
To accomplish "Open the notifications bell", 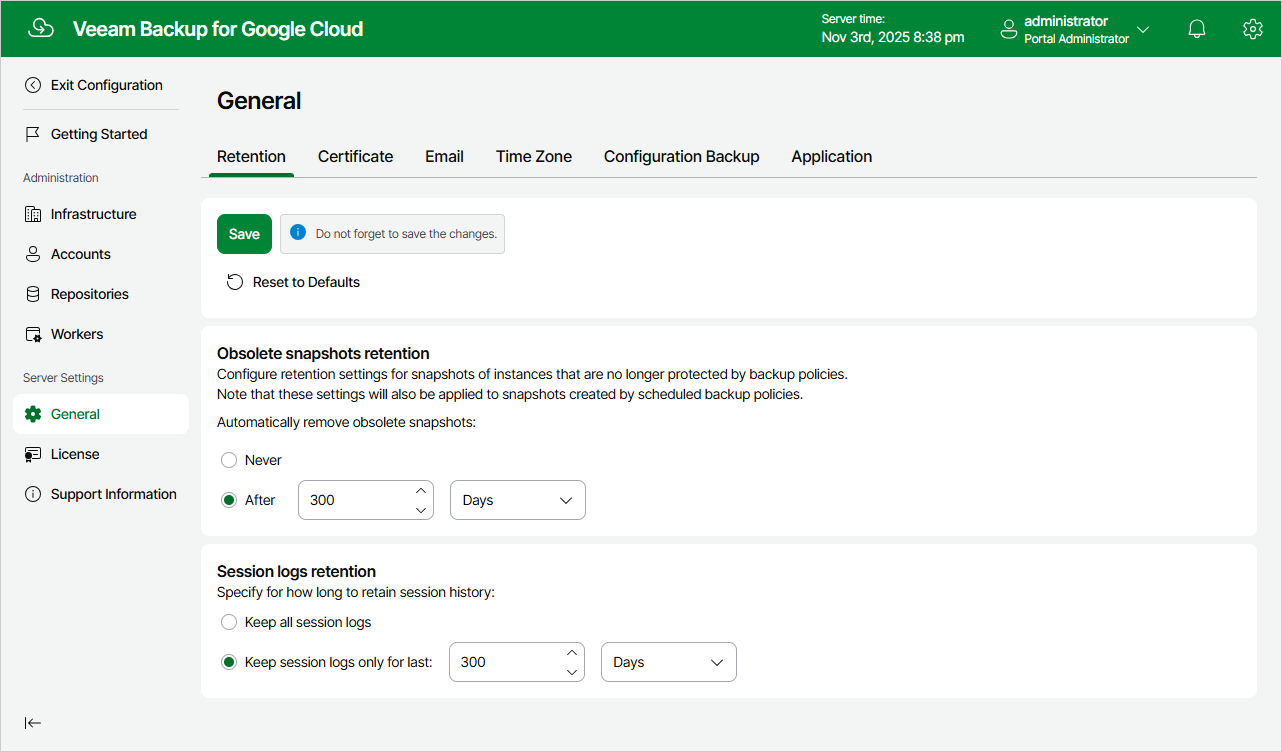I will pos(1197,29).
